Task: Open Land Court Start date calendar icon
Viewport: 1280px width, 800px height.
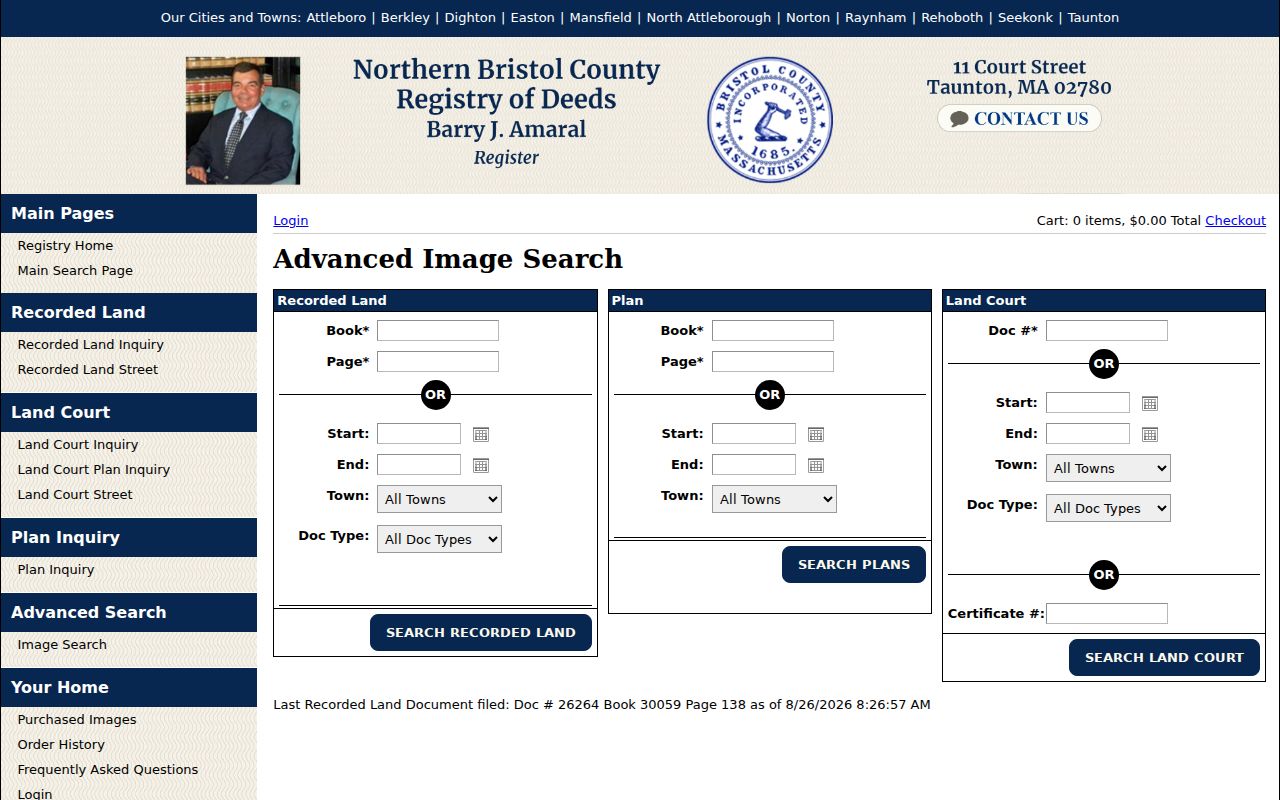Action: (x=1150, y=403)
